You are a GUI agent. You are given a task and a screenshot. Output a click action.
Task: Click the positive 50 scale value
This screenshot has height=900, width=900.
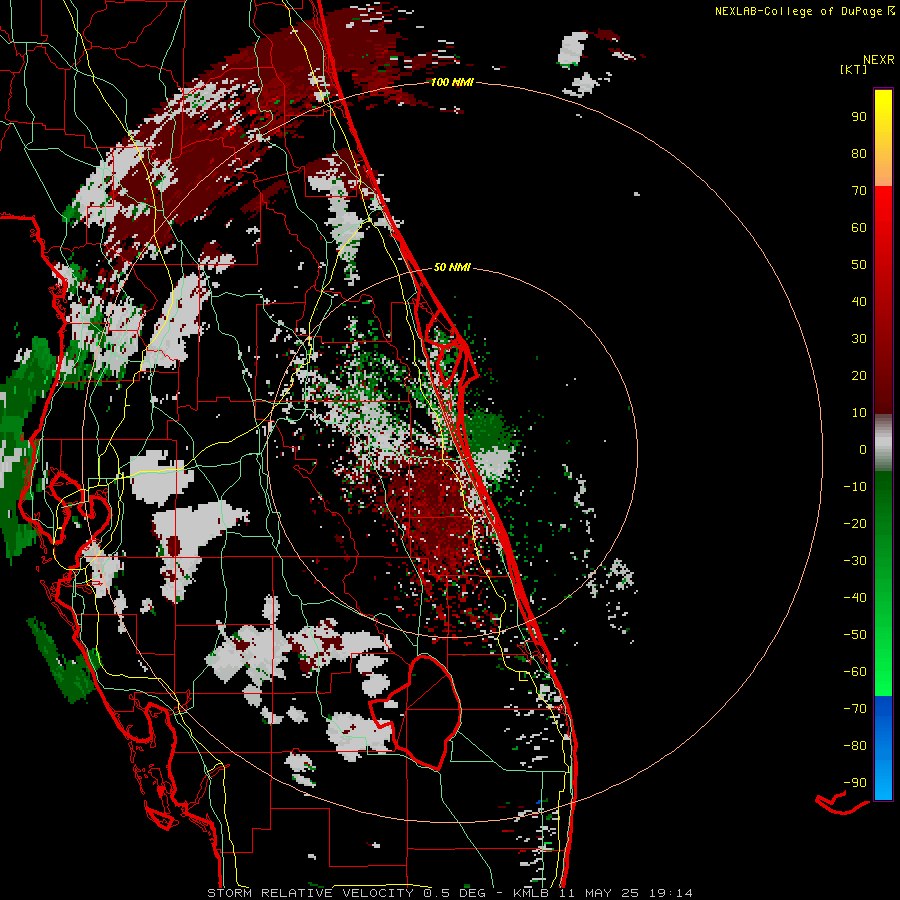click(859, 265)
